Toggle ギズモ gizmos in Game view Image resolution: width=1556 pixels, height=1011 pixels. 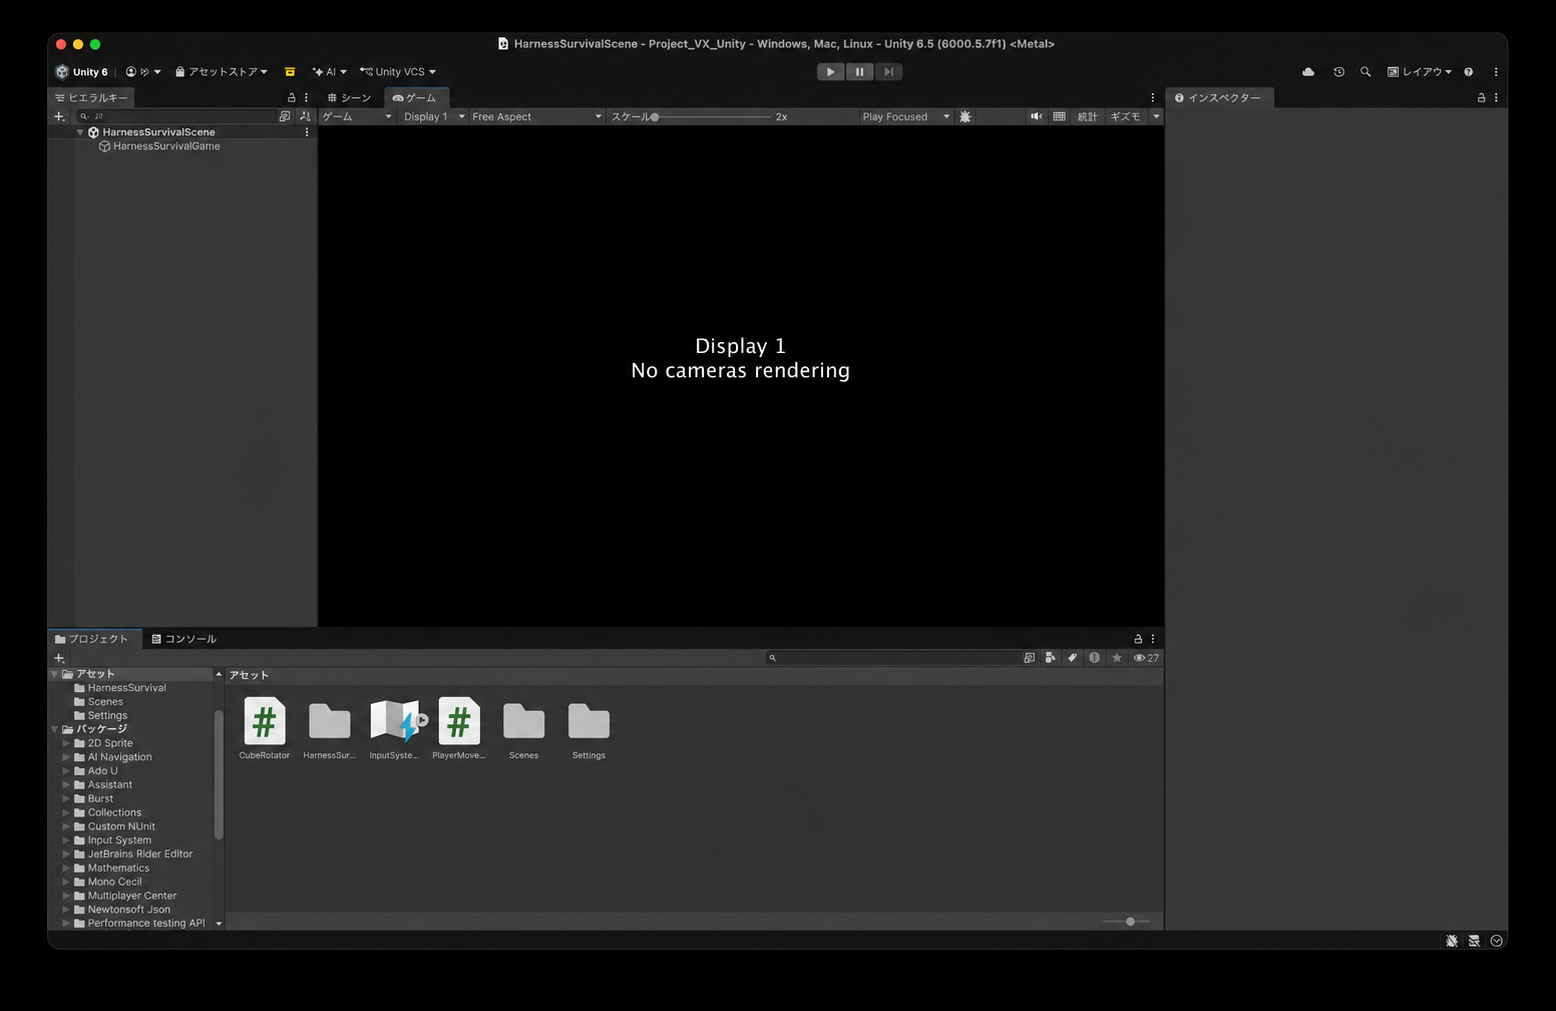click(x=1125, y=117)
